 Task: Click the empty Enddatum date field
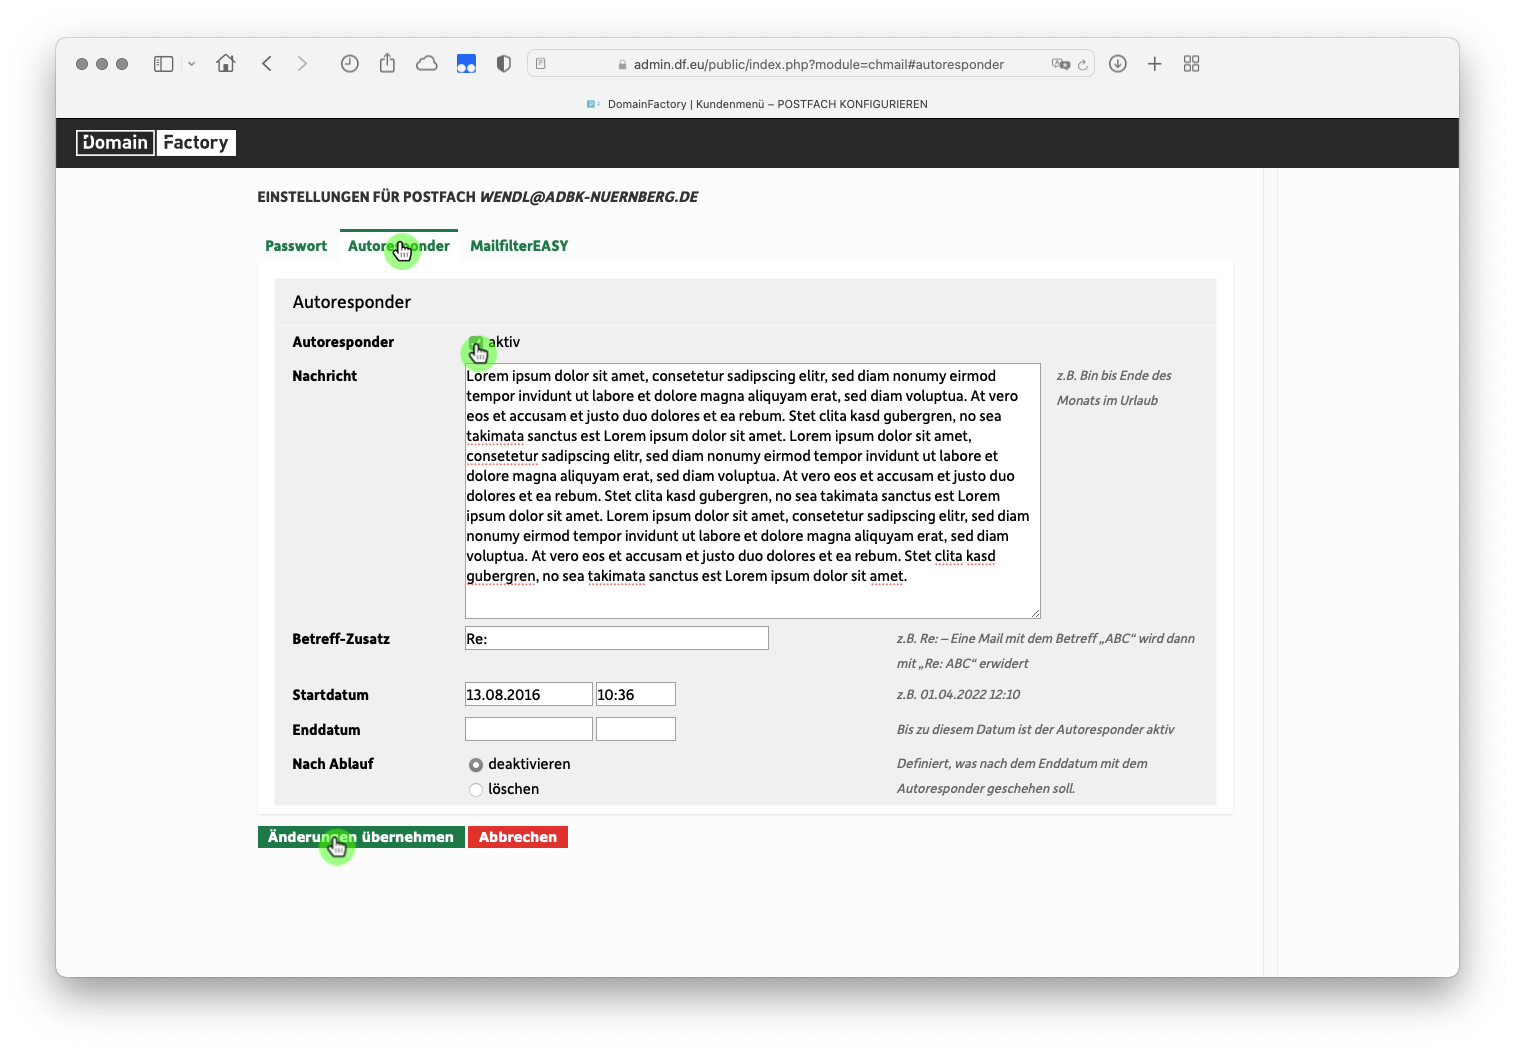click(x=528, y=729)
